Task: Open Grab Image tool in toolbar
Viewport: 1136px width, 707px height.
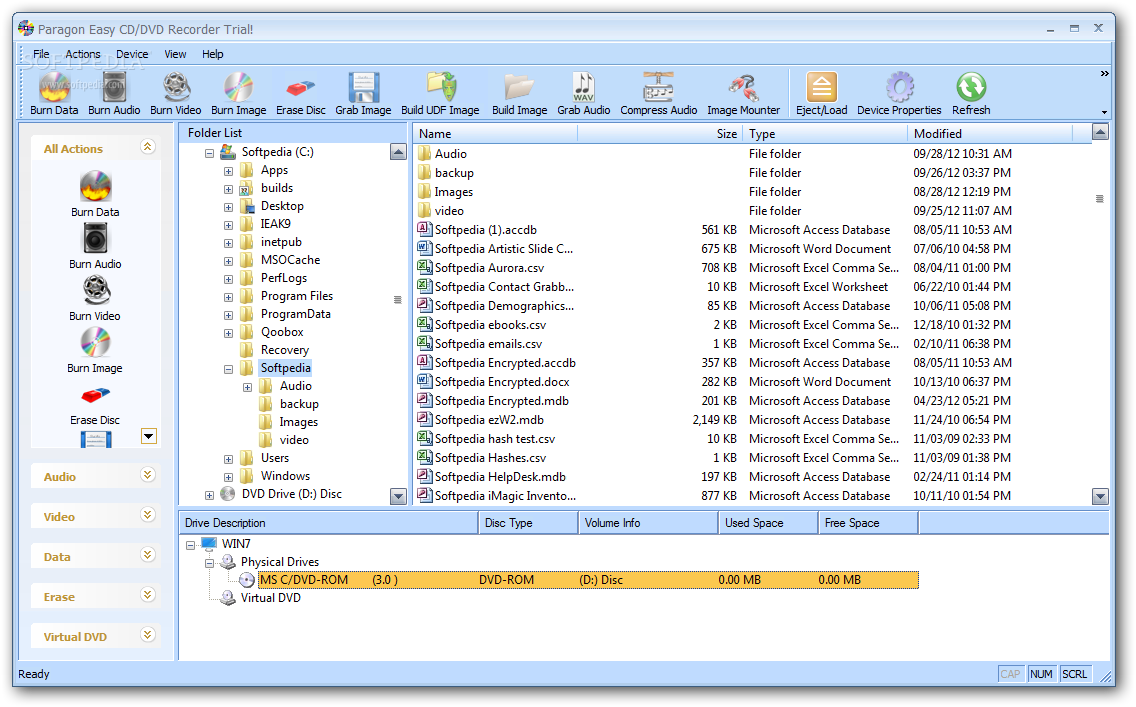Action: (363, 94)
